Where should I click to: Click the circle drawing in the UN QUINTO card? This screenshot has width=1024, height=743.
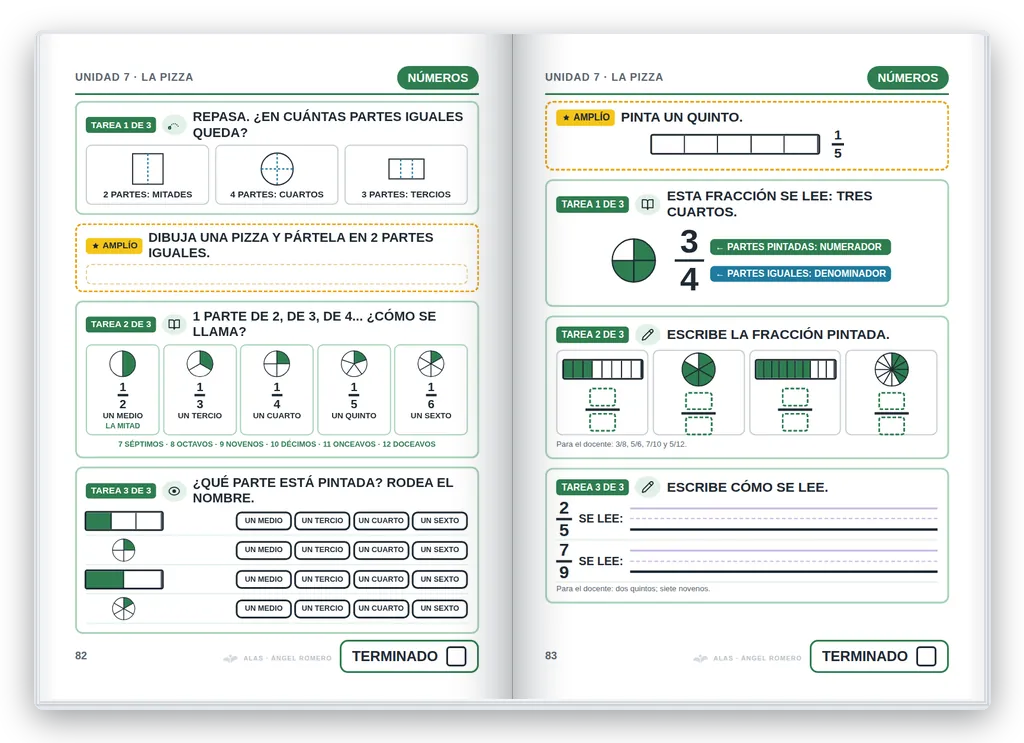pyautogui.click(x=354, y=364)
